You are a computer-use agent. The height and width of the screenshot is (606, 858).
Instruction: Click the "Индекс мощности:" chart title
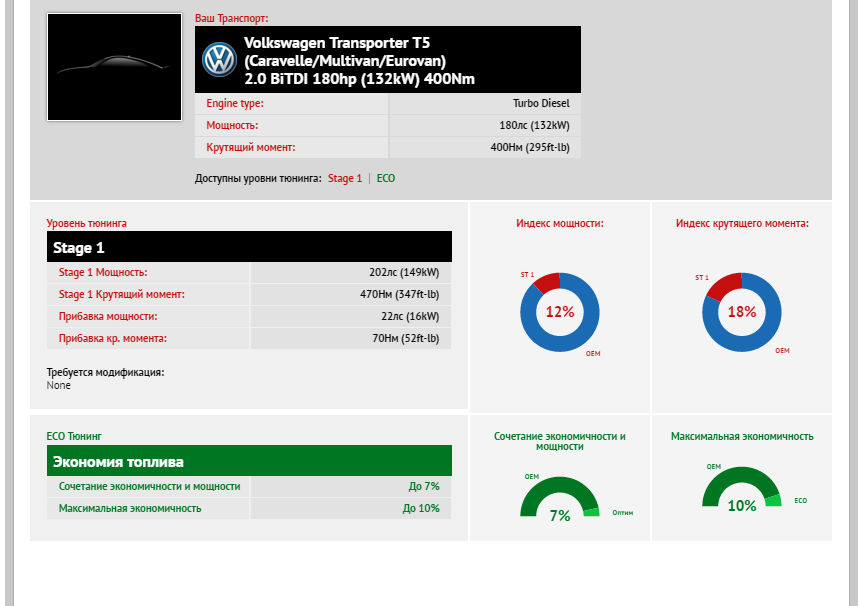click(x=560, y=223)
